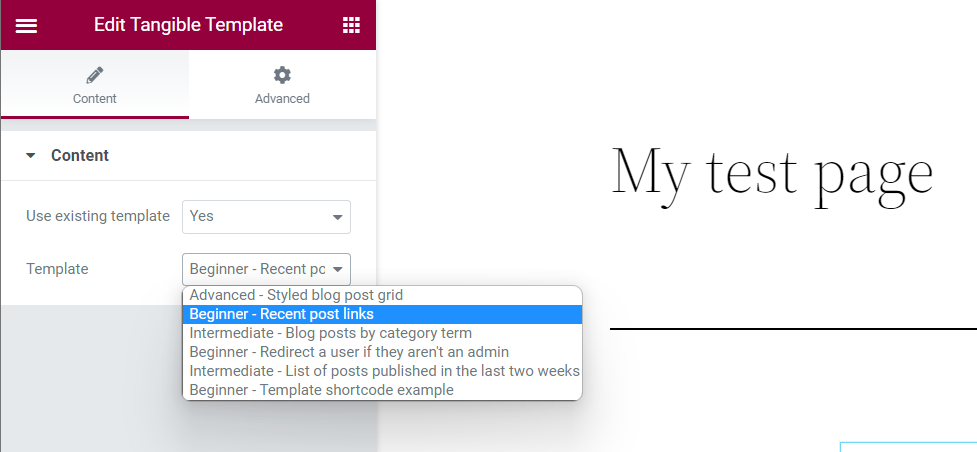
Task: Switch to the Content tab label
Action: click(x=94, y=99)
